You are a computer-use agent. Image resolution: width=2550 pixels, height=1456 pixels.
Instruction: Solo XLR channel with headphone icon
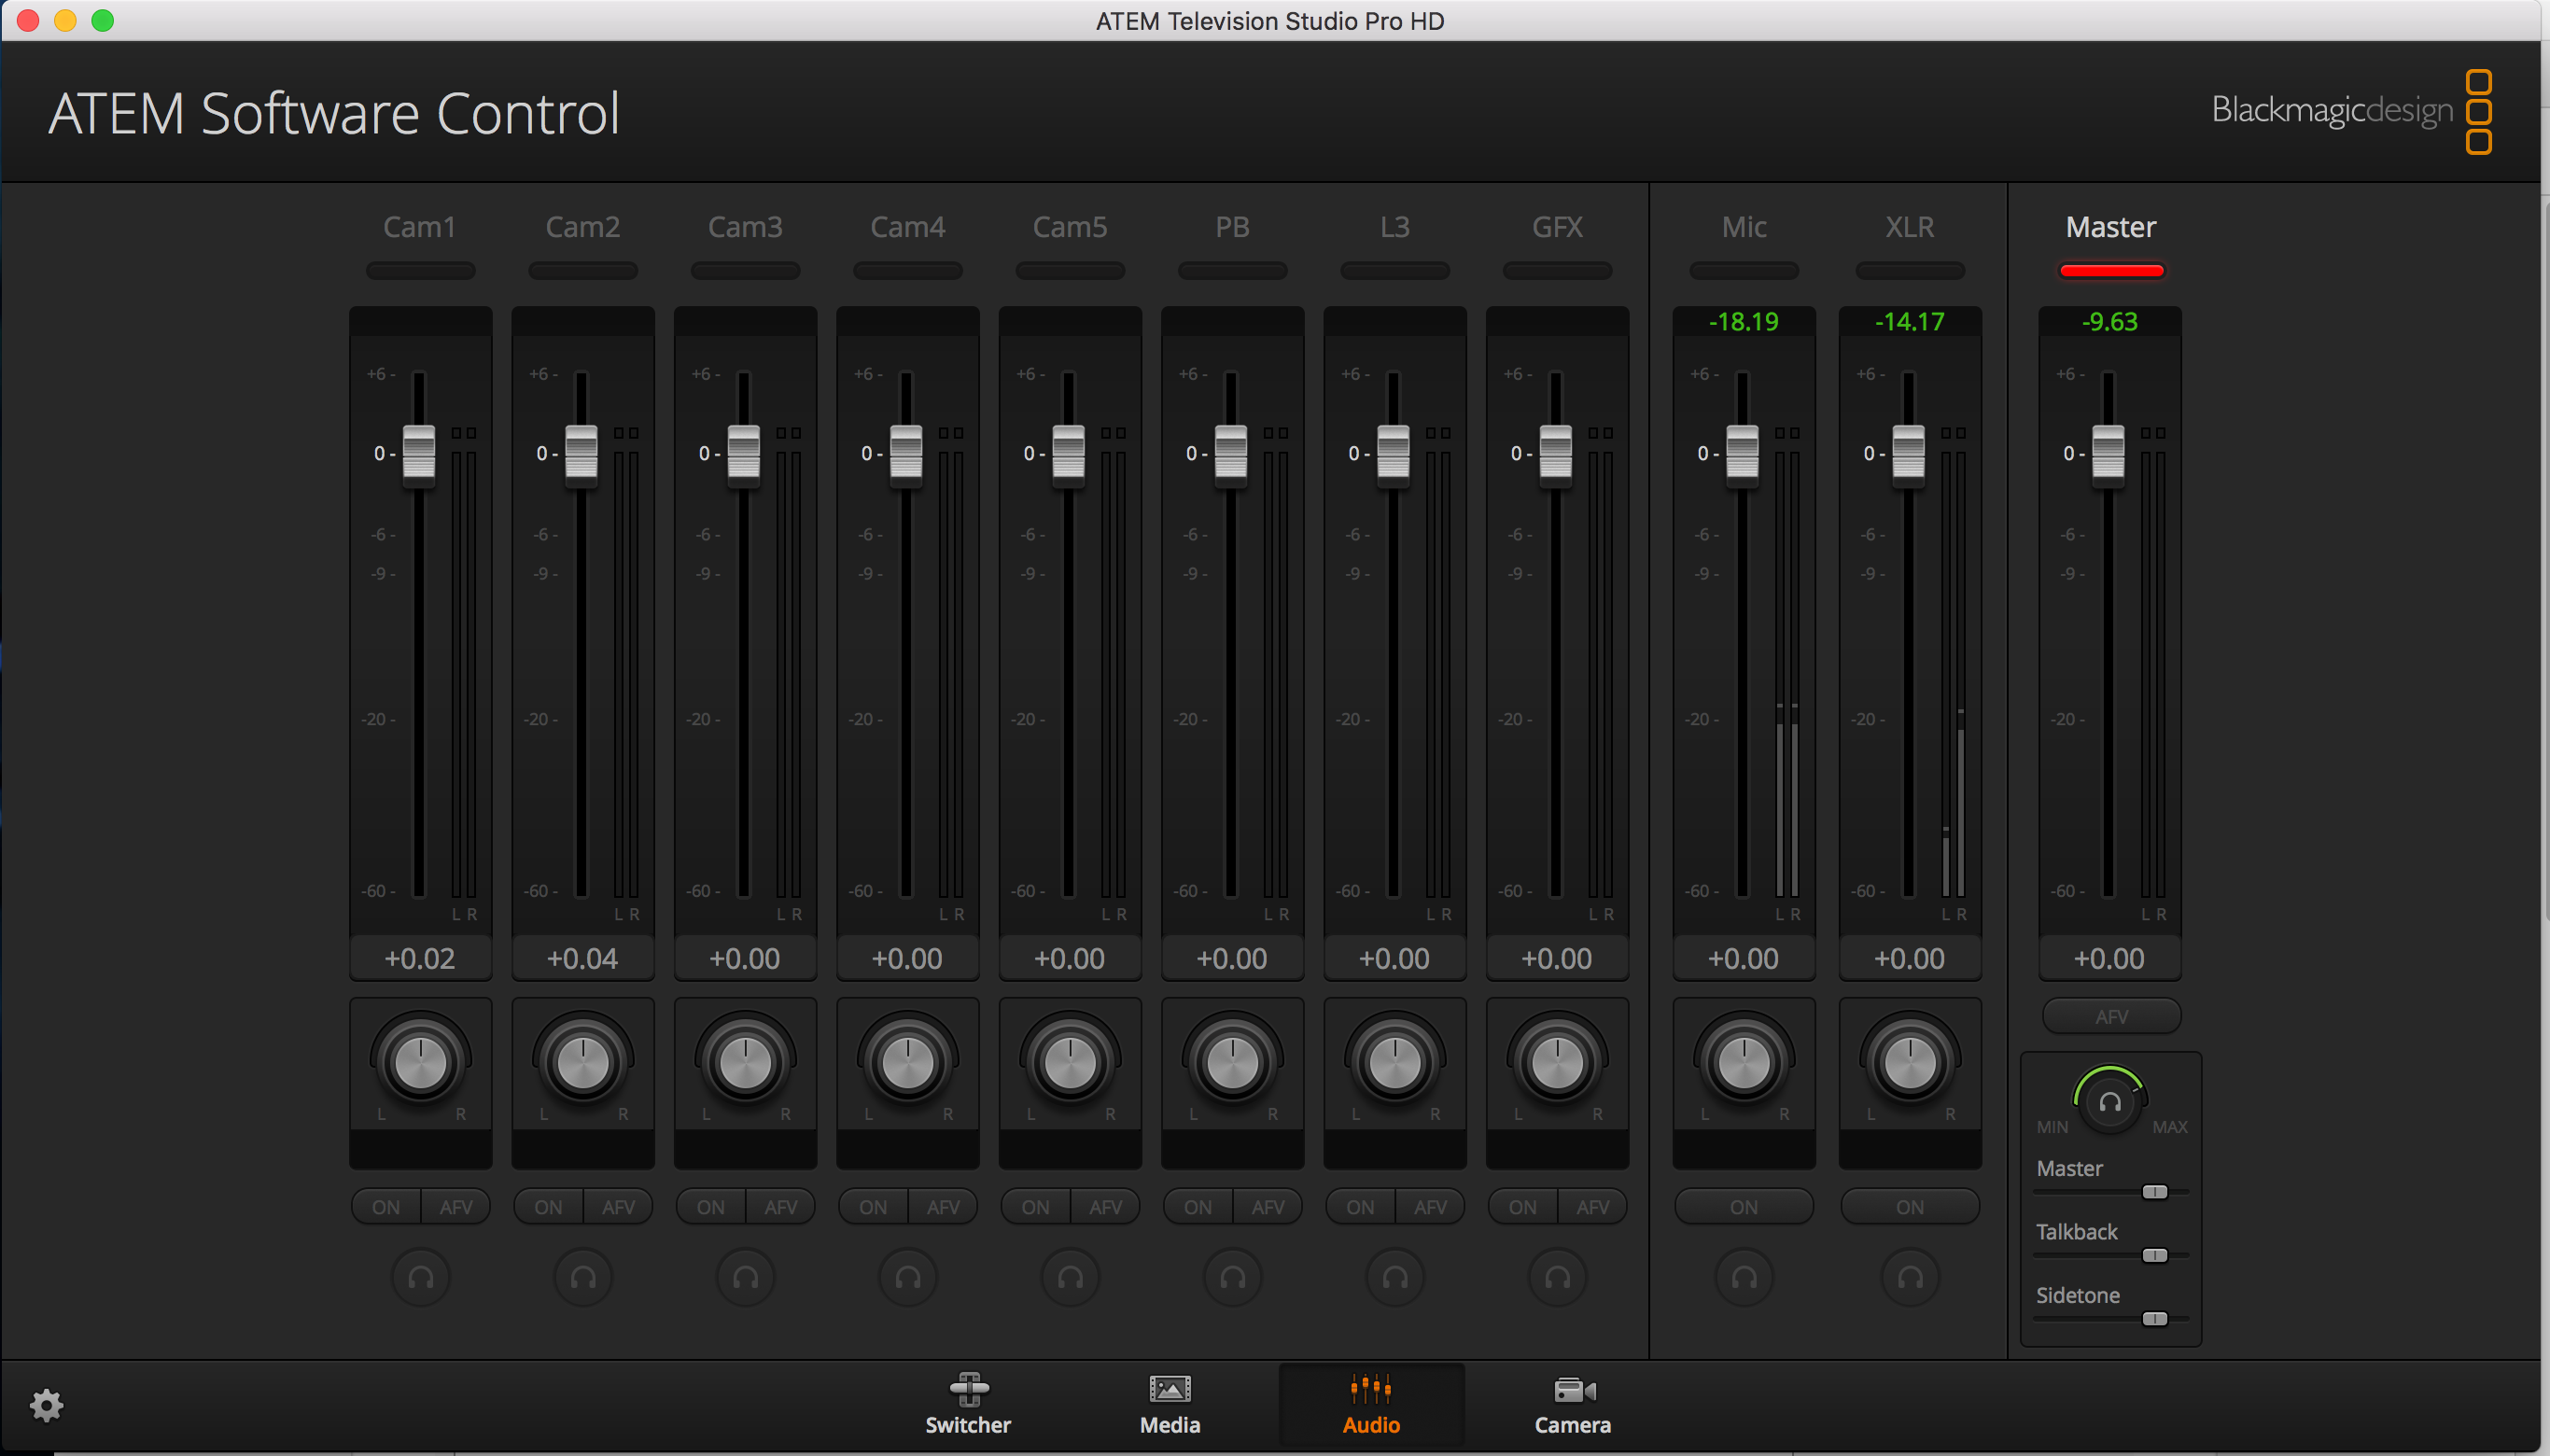point(1910,1277)
